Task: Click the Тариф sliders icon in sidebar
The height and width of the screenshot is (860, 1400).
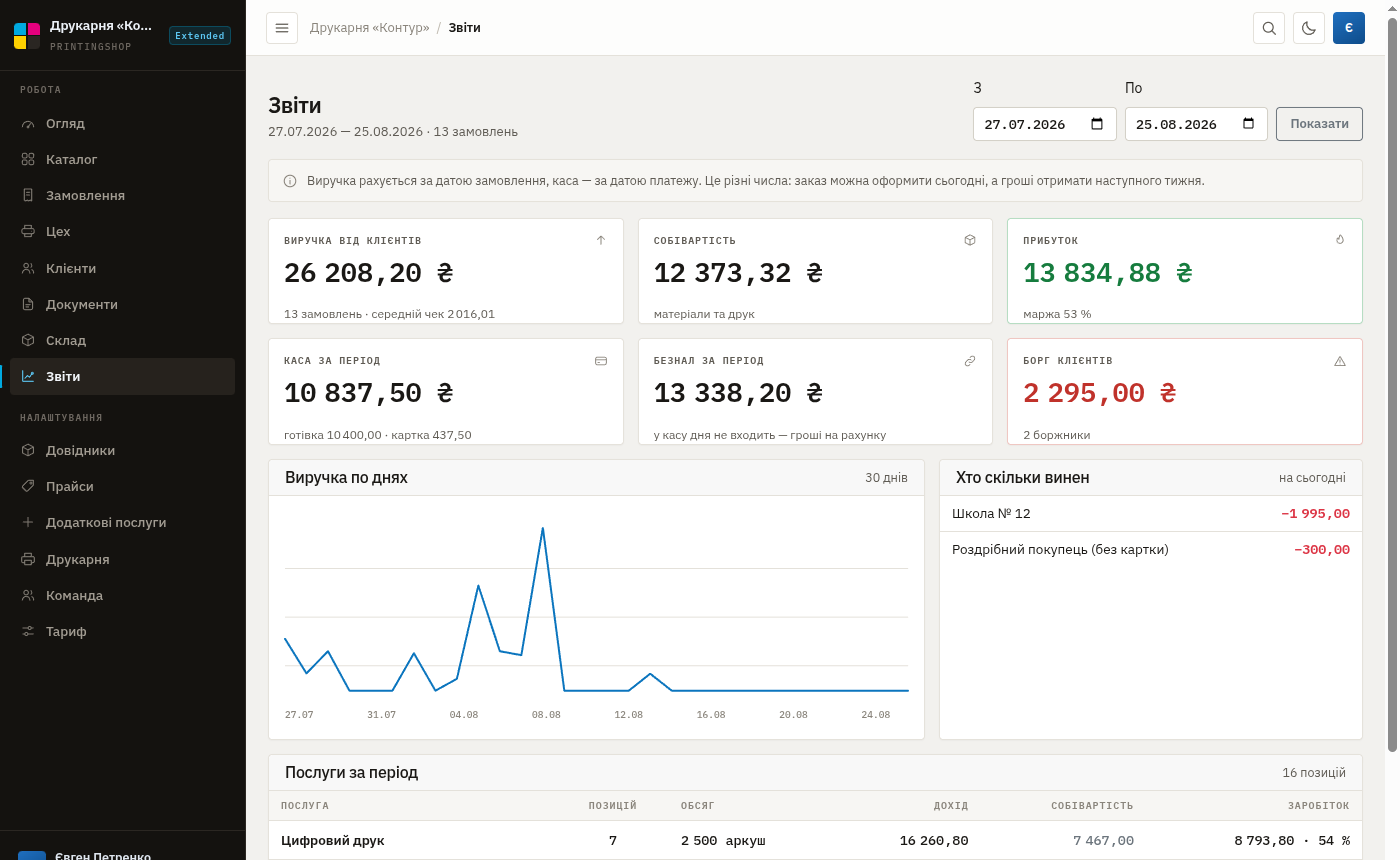Action: click(28, 632)
